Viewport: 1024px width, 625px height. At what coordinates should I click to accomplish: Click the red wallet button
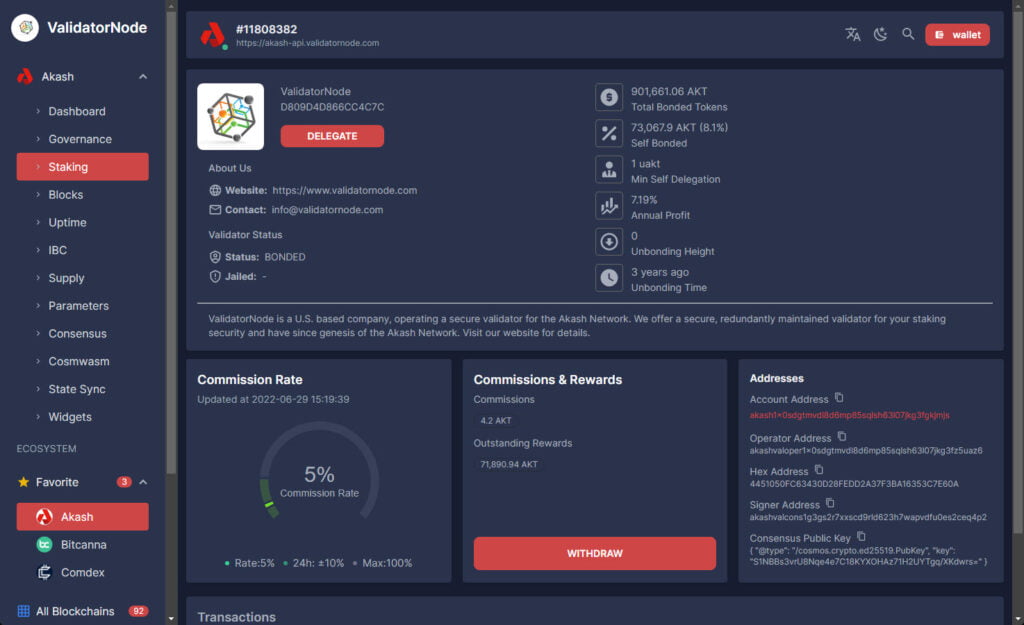pos(957,35)
